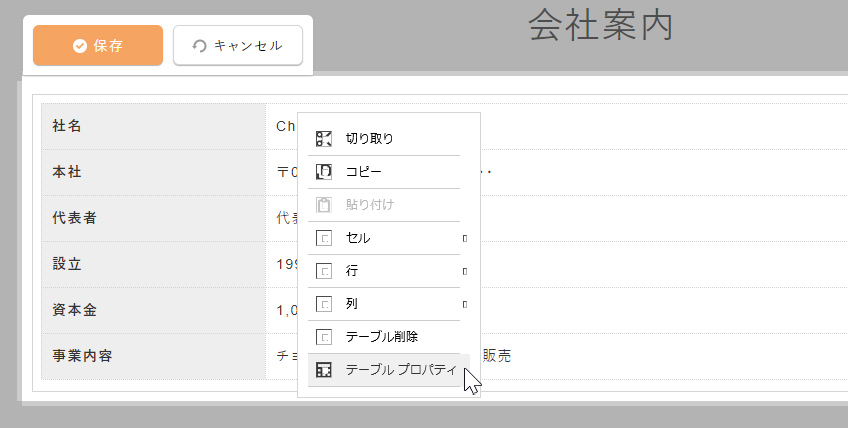Open テーブル プロパティ from the context menu
The width and height of the screenshot is (848, 428).
[x=400, y=370]
